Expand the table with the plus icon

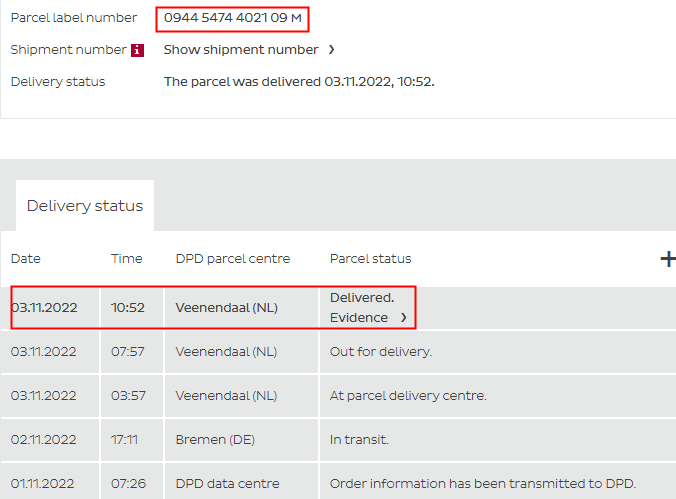point(667,259)
